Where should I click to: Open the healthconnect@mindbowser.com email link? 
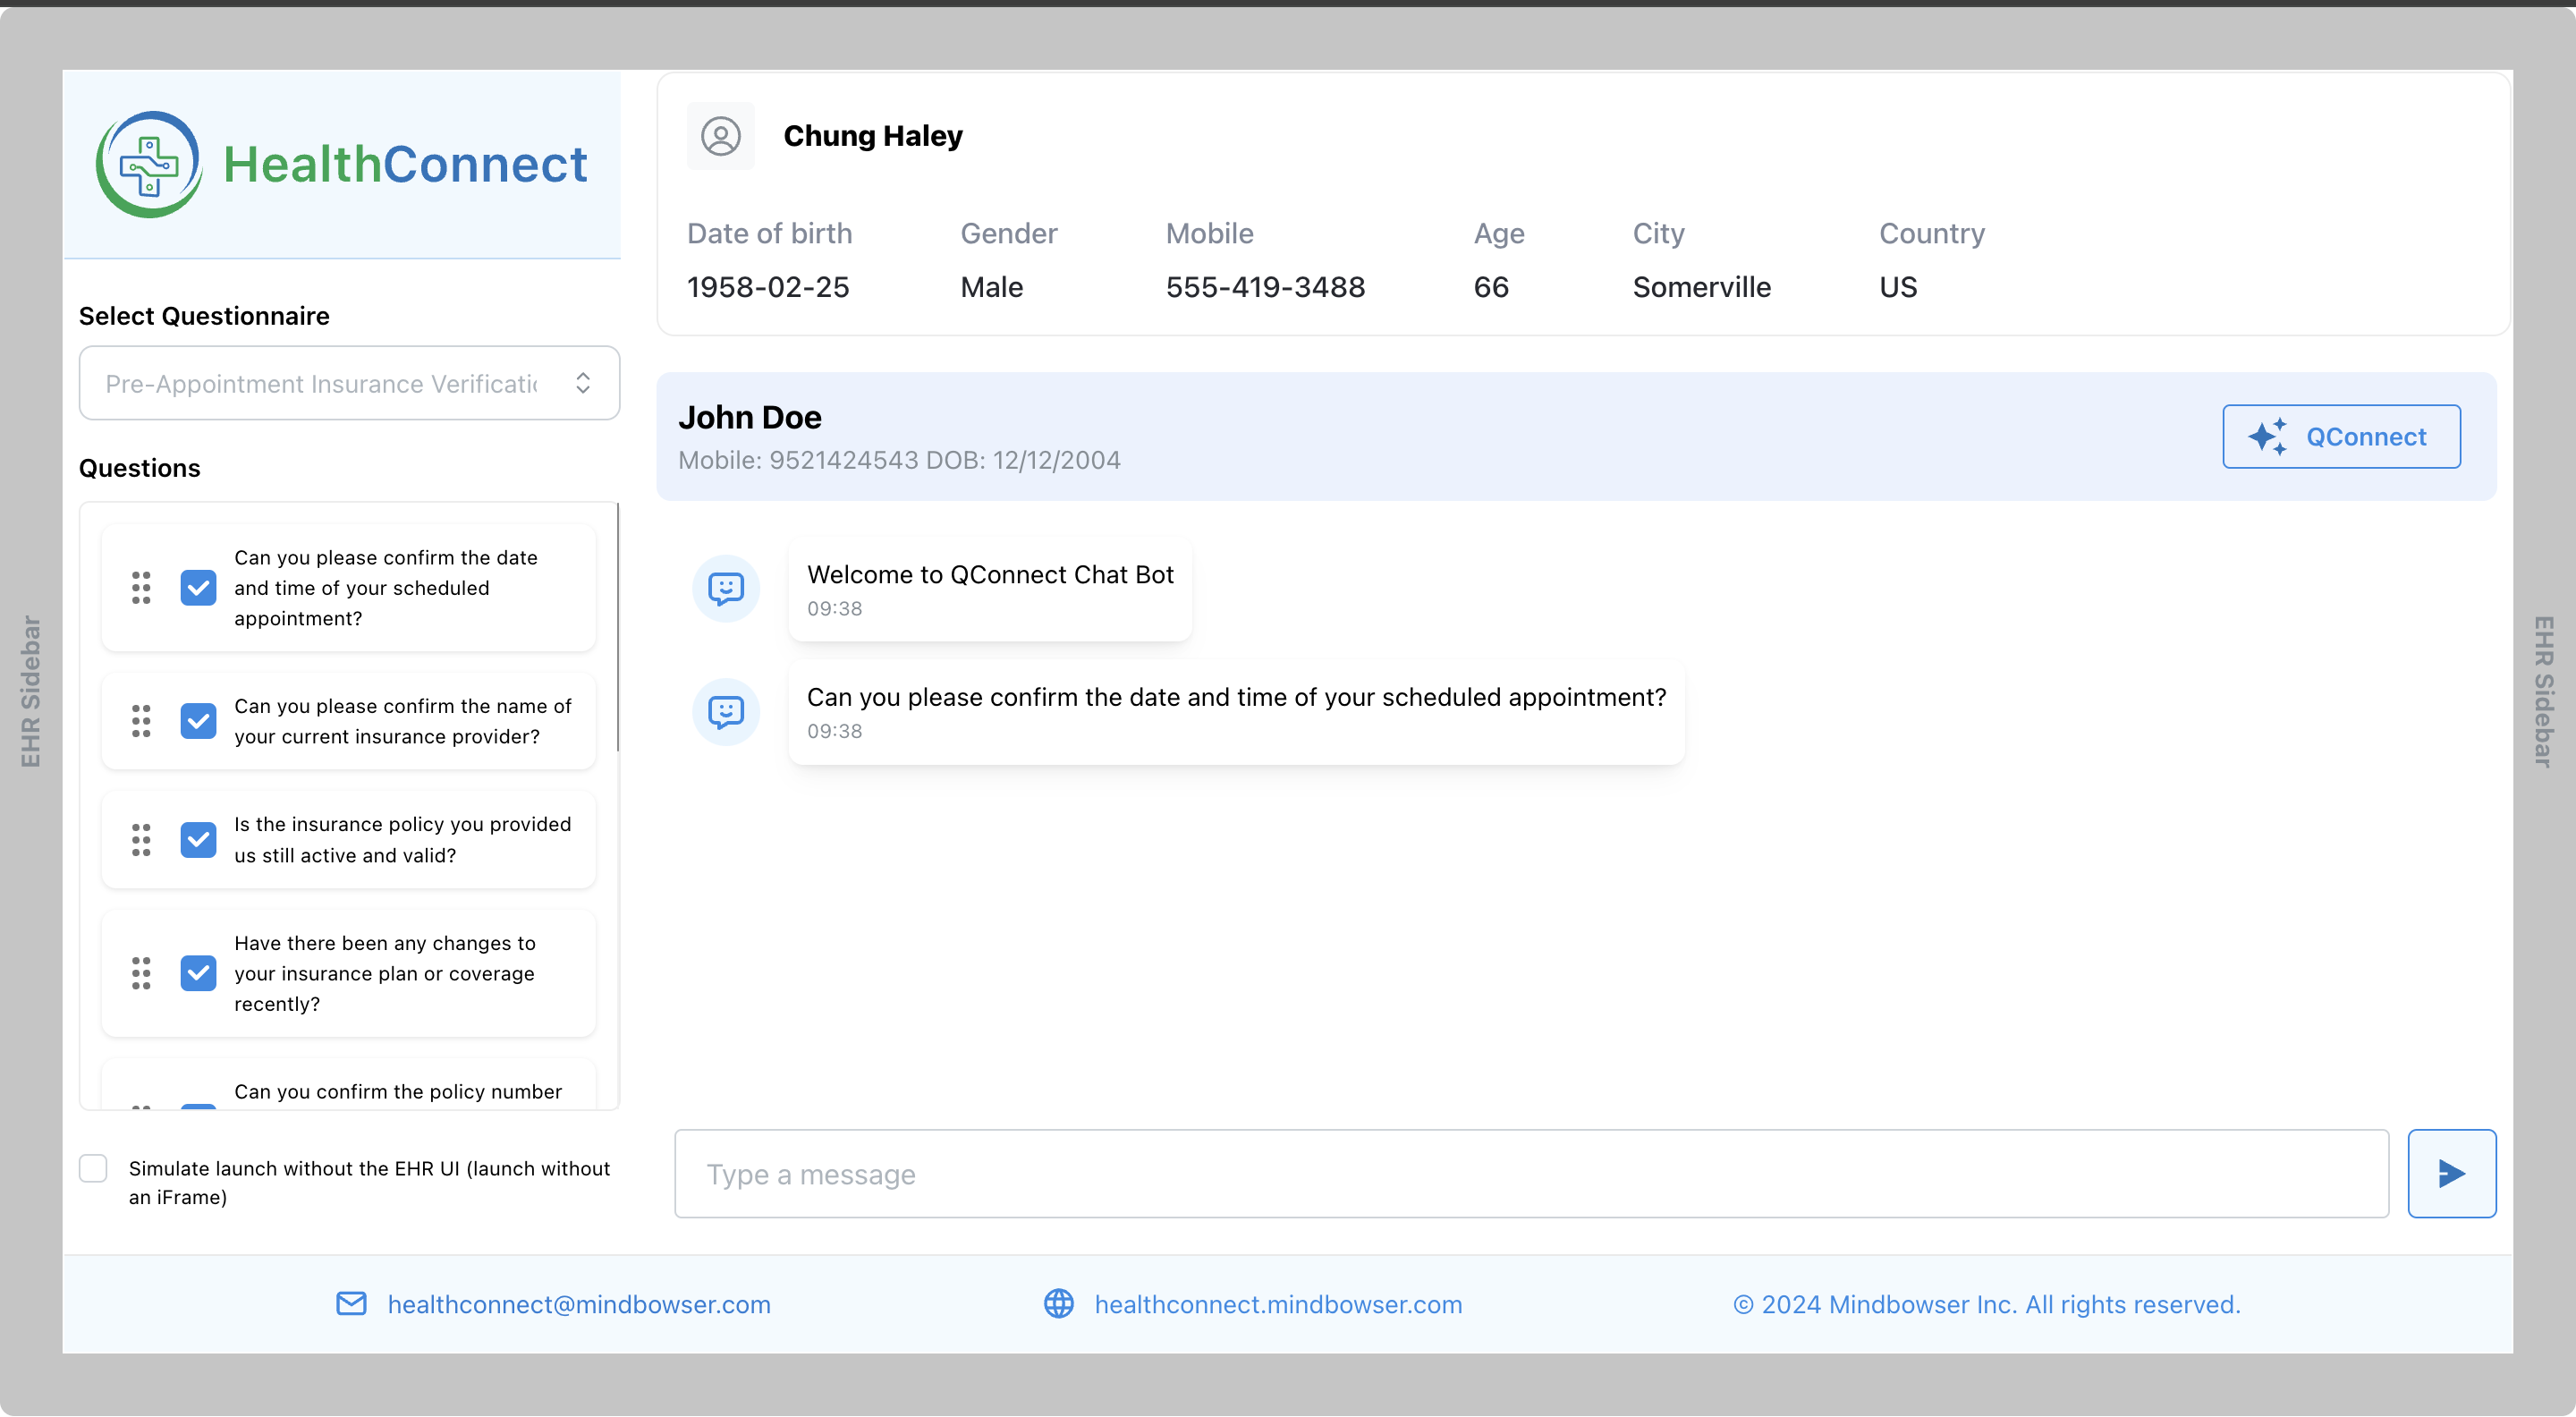click(578, 1305)
